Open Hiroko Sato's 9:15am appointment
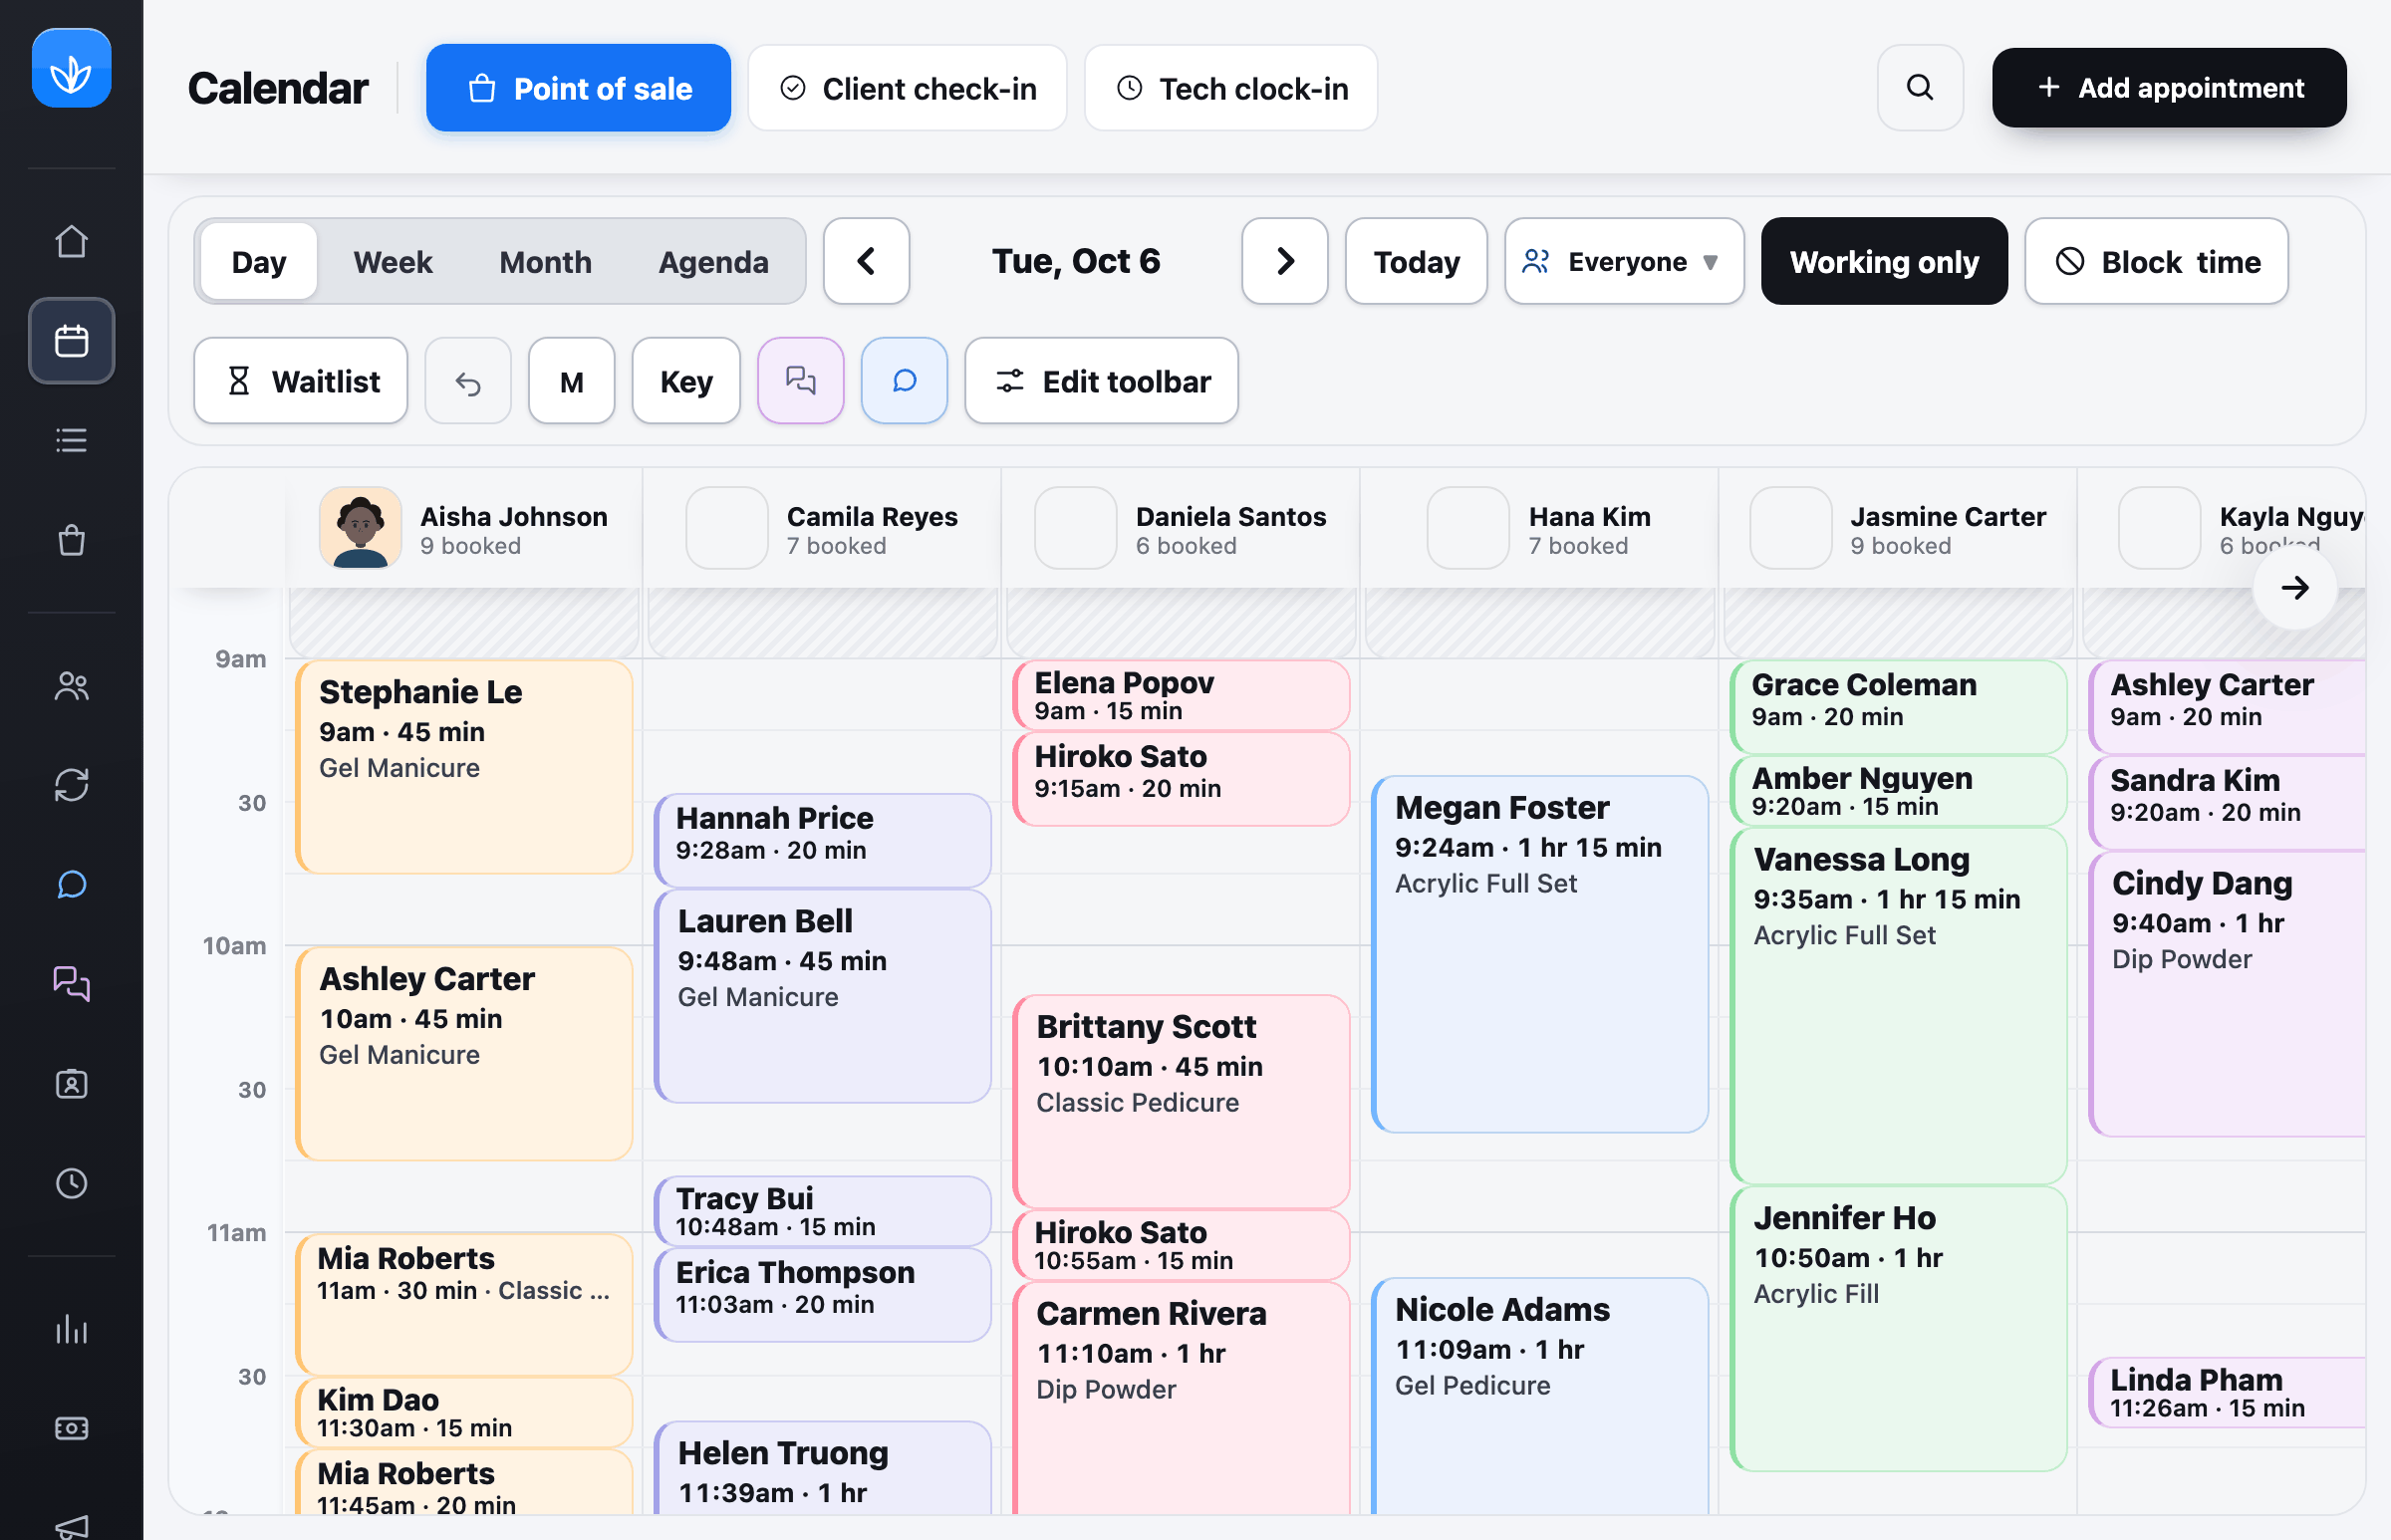Screen dimensions: 2391x1540 pyautogui.click(x=1181, y=779)
